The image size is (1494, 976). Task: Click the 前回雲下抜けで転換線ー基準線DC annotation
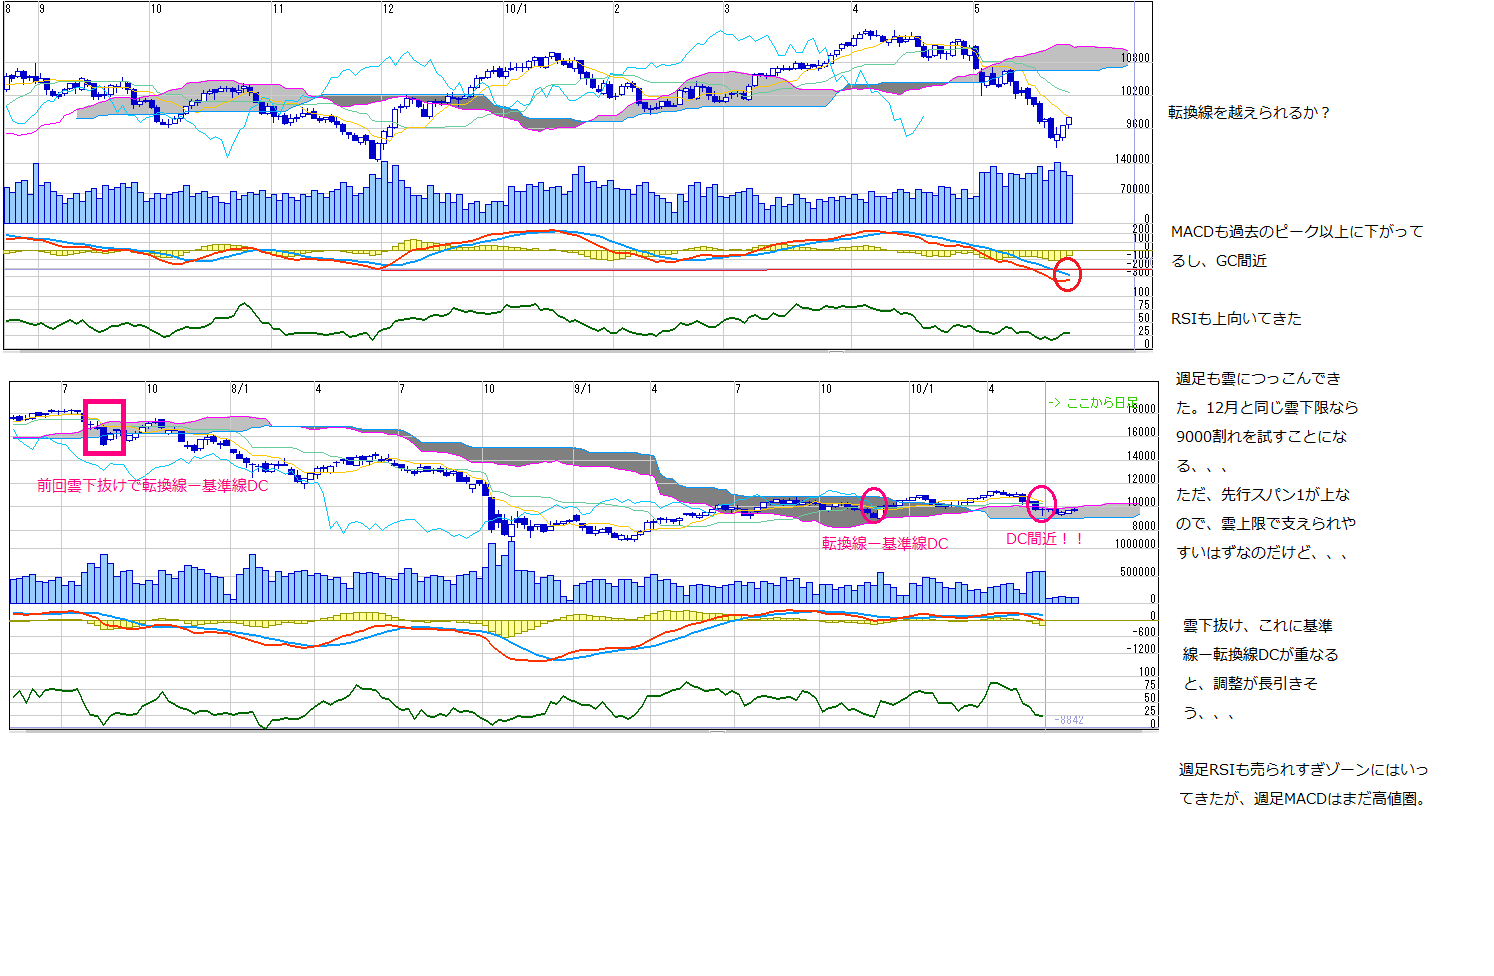[152, 485]
